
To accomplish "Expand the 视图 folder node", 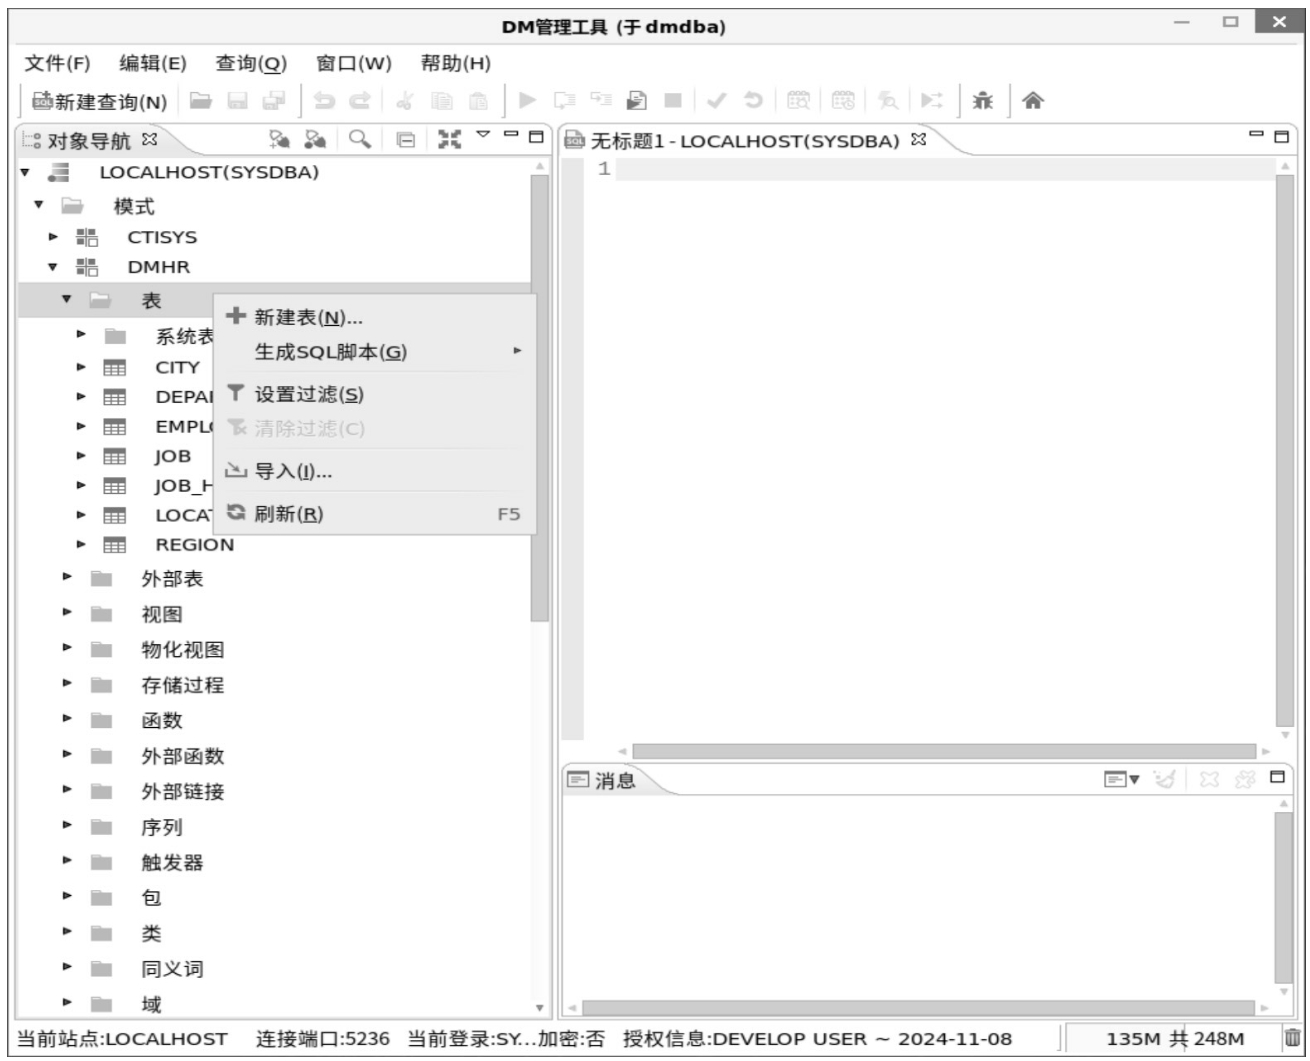I will coord(67,612).
